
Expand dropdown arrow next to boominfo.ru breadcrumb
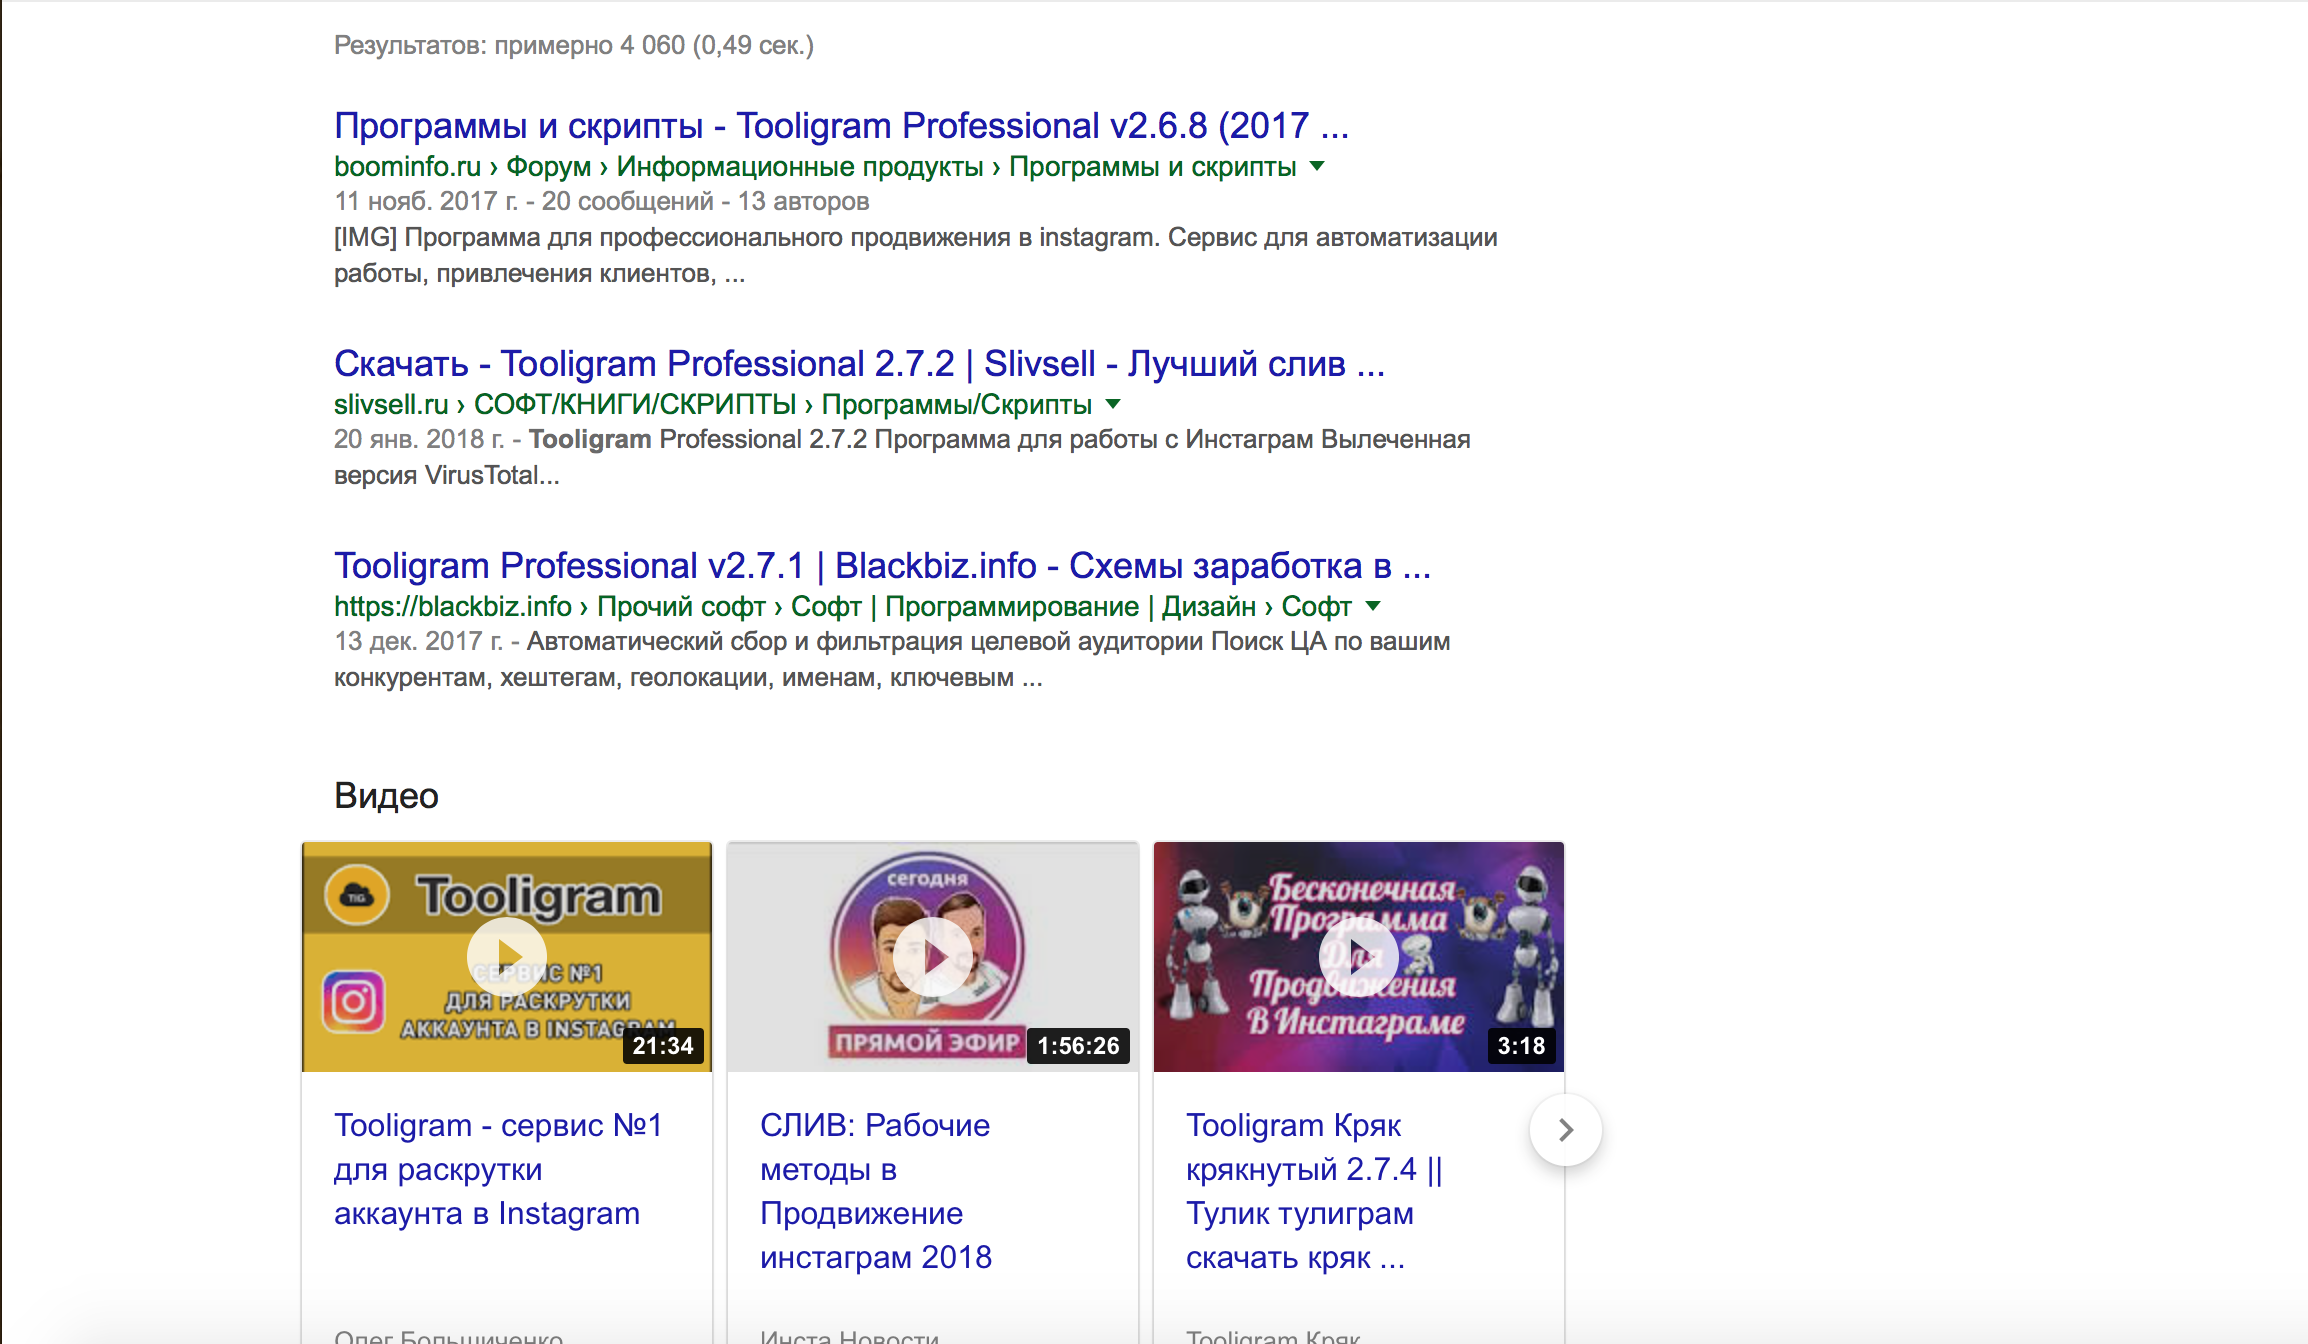click(x=1317, y=166)
